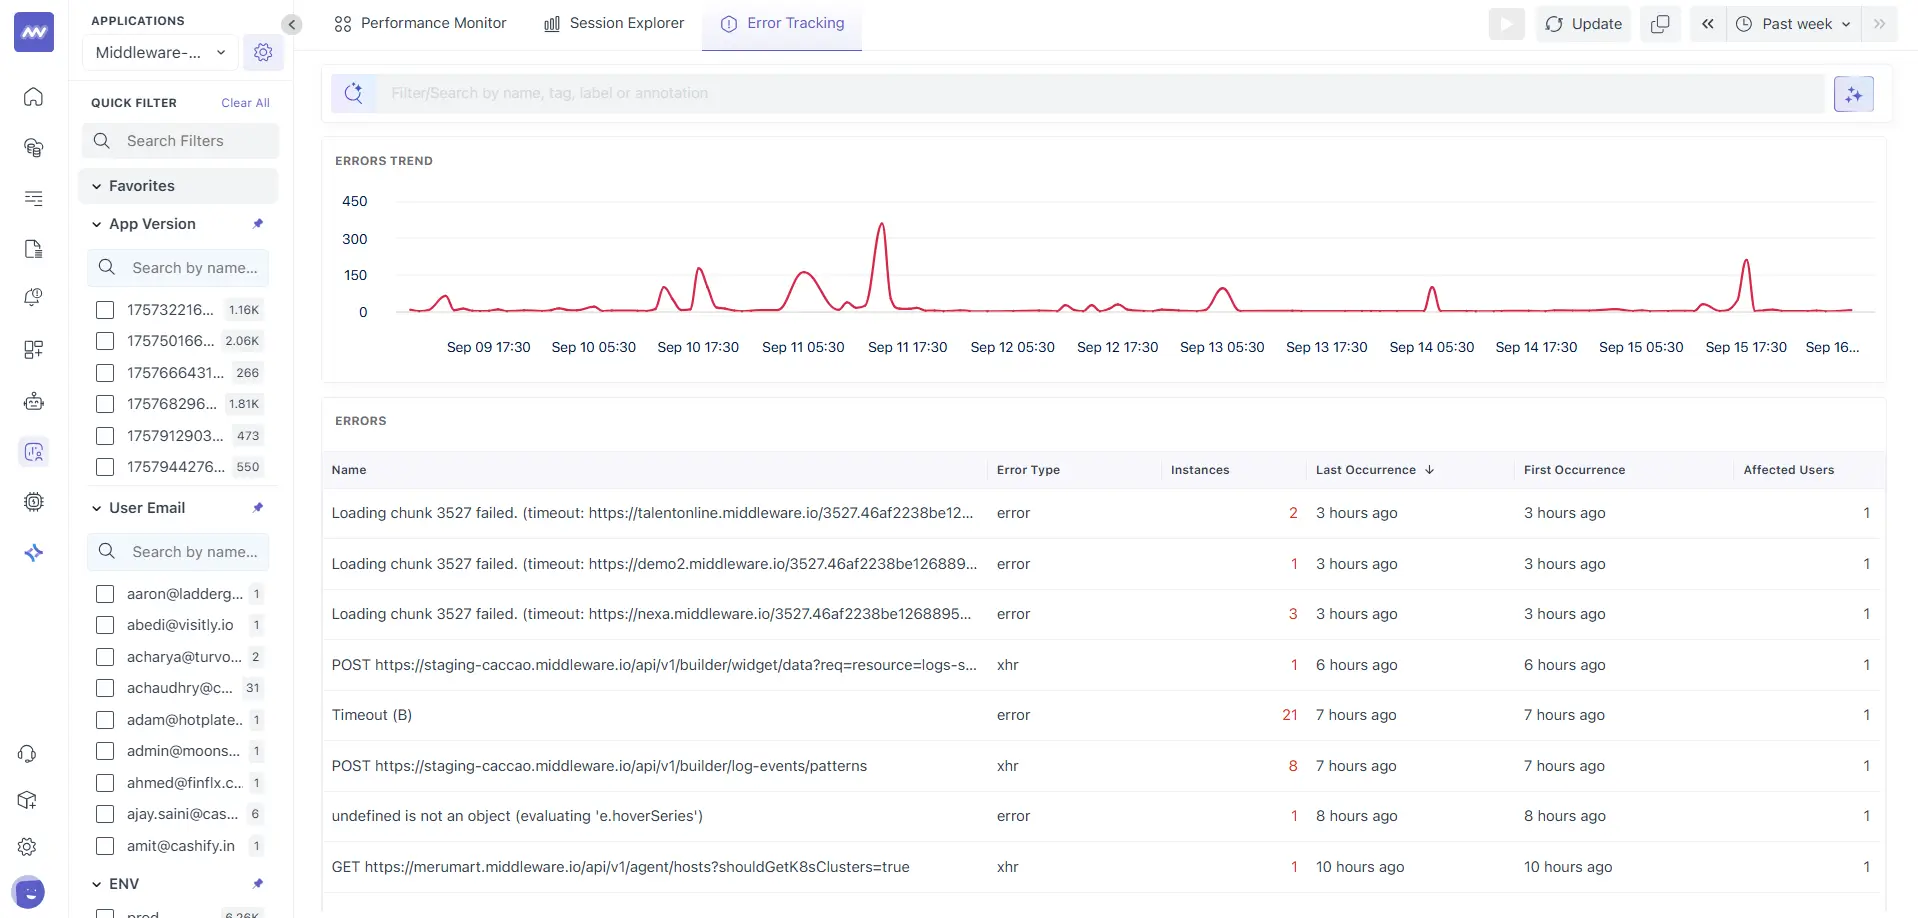Viewport: 1918px width, 918px height.
Task: Open the bot agent icon in the sidebar
Action: point(33,401)
